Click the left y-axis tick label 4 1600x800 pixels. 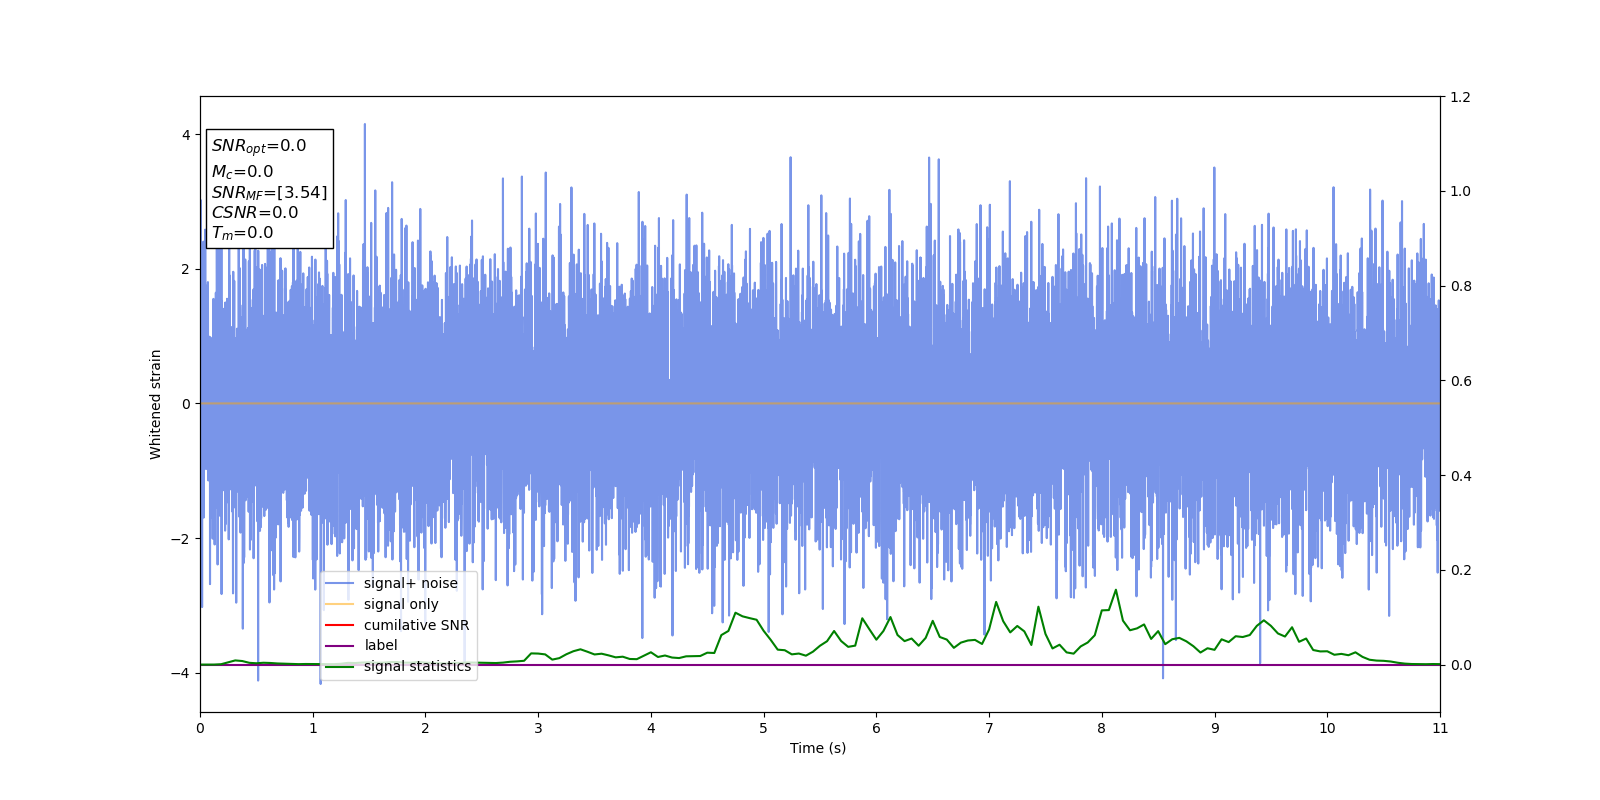[x=185, y=135]
